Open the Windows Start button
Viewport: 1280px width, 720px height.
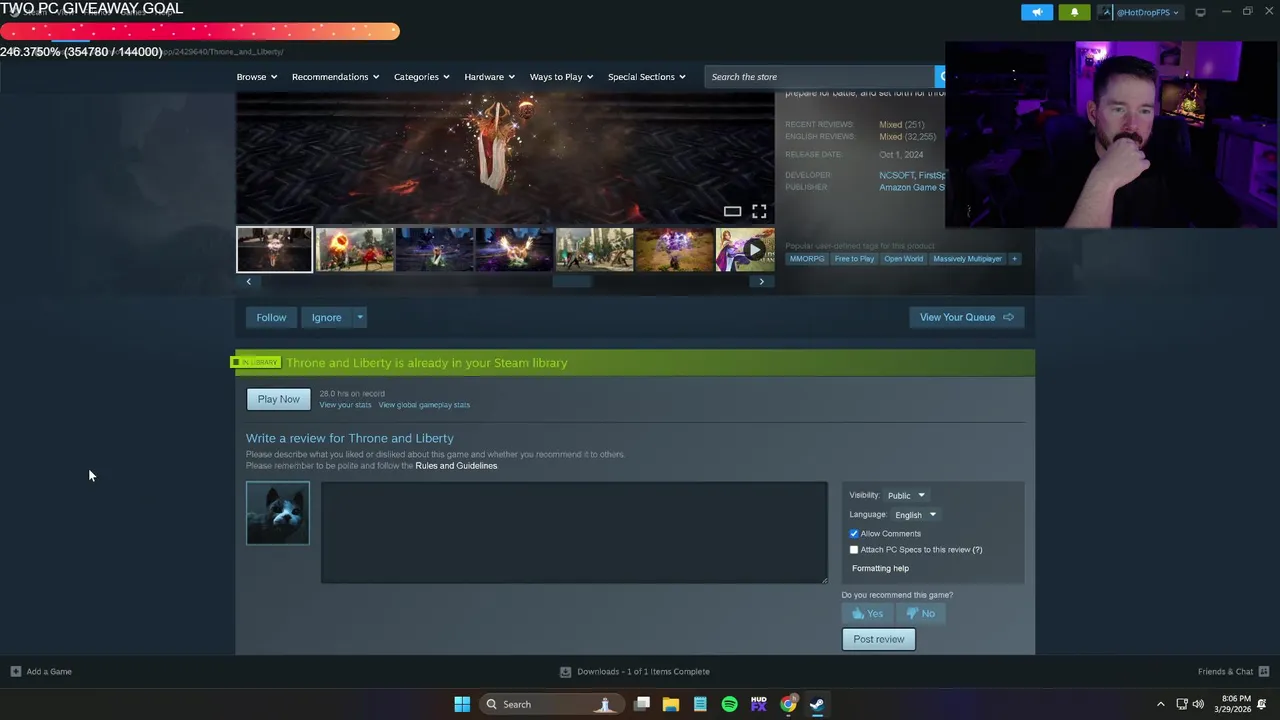[x=462, y=704]
